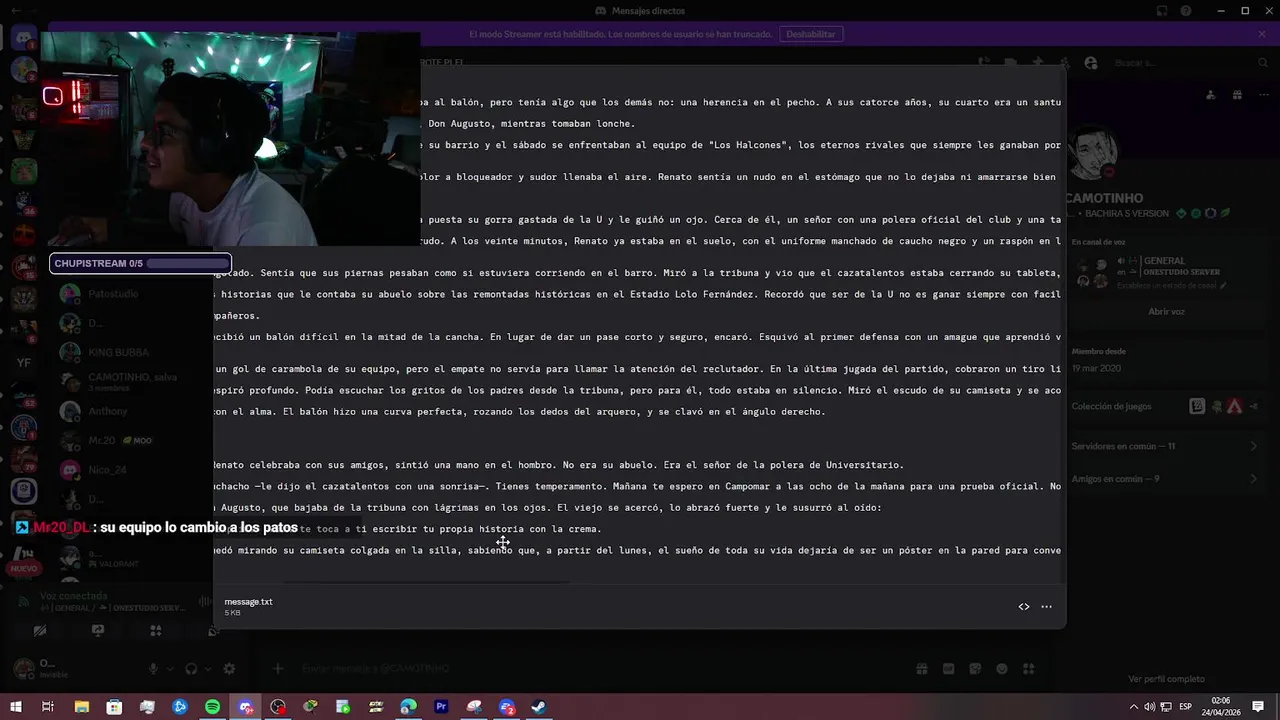Click the Colección de juegos row
The width and height of the screenshot is (1280, 720).
tap(1165, 406)
